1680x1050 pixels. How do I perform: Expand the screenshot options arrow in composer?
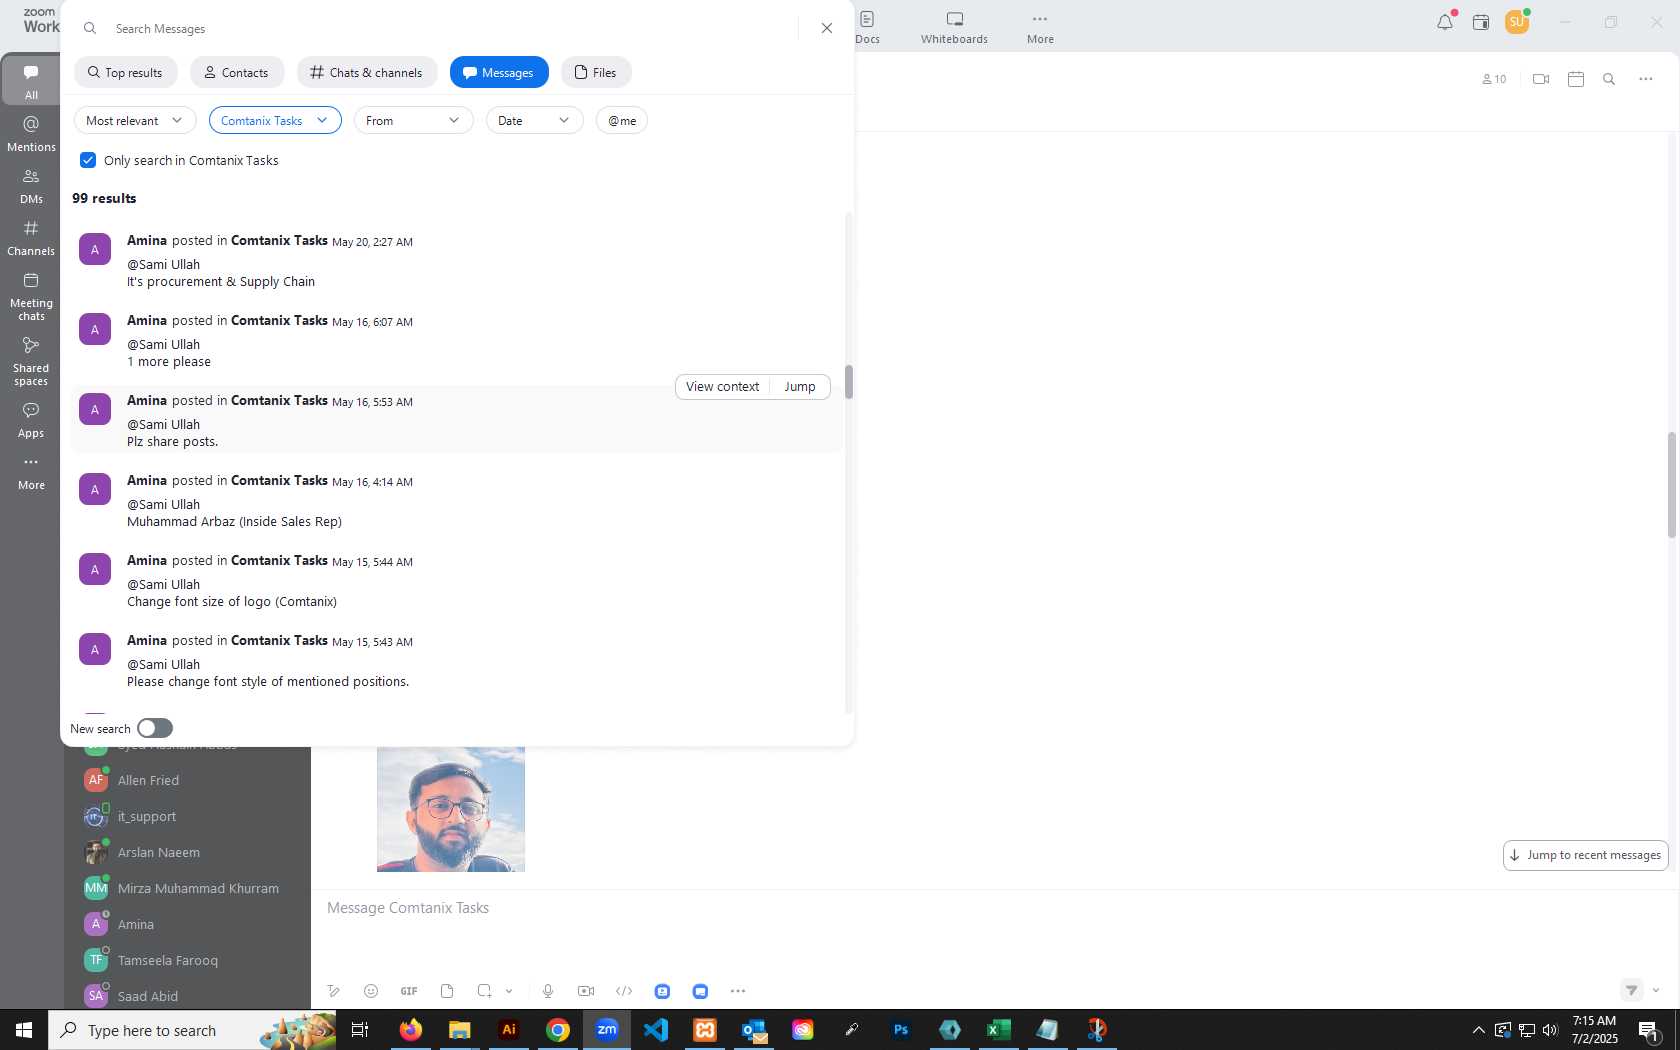509,991
